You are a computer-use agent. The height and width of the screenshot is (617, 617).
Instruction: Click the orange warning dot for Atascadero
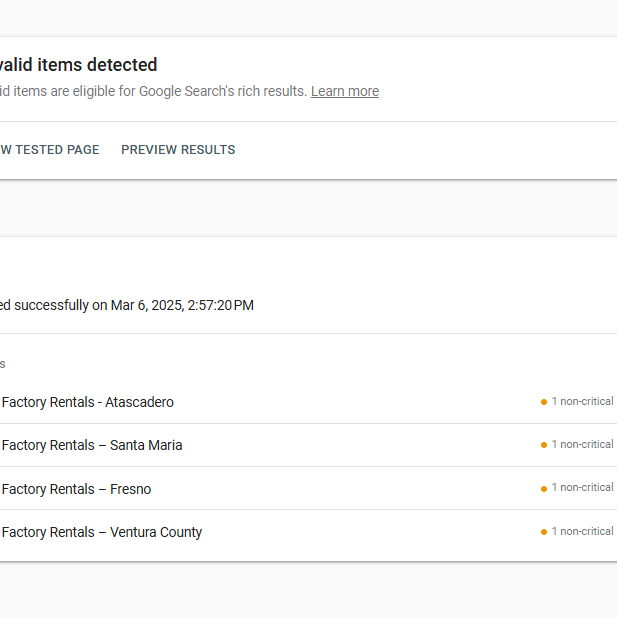[x=544, y=402]
